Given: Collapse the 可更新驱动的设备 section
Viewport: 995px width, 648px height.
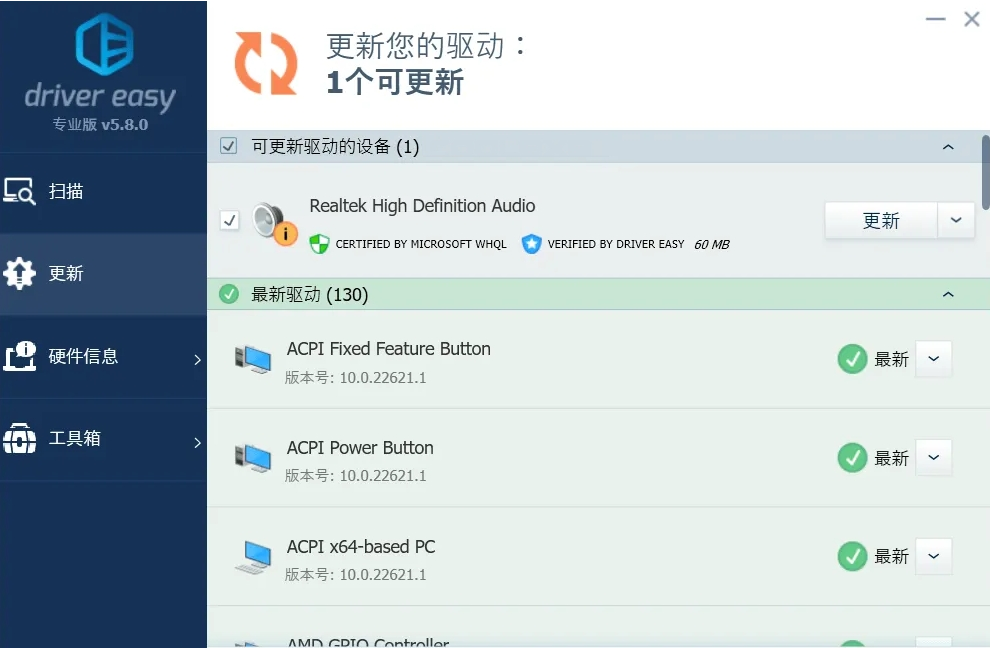Looking at the screenshot, I should click(x=948, y=147).
